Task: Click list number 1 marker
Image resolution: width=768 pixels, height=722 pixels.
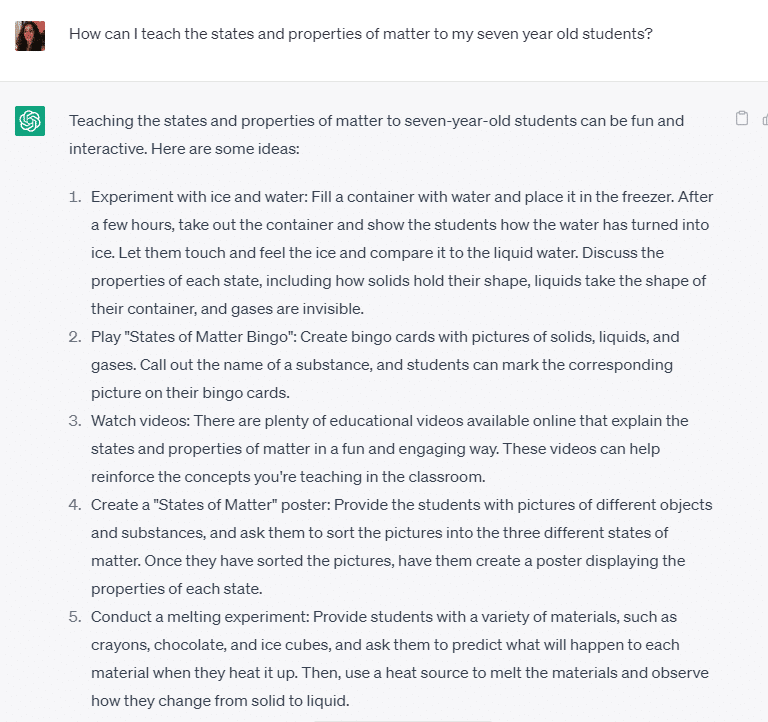Action: [x=75, y=197]
